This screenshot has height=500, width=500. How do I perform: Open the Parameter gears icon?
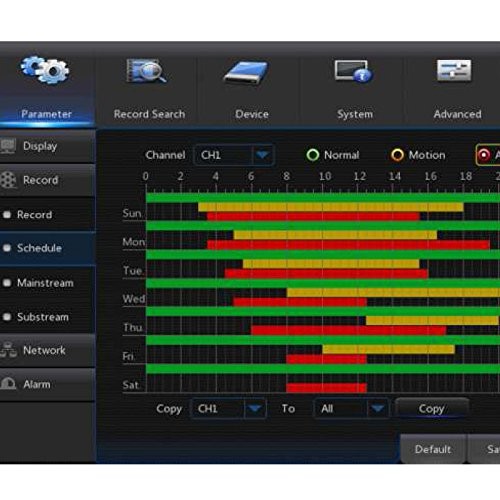coord(45,70)
